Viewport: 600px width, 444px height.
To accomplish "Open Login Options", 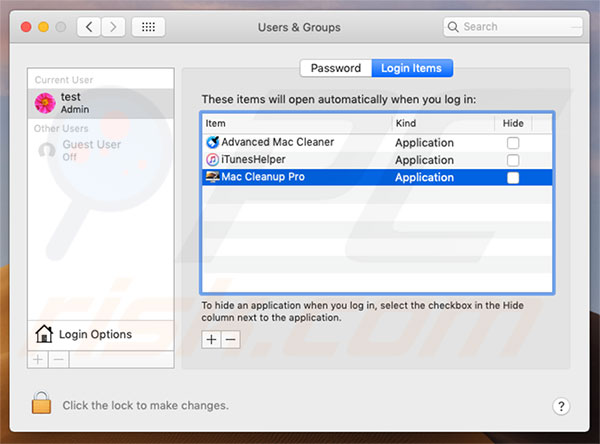I will click(101, 335).
